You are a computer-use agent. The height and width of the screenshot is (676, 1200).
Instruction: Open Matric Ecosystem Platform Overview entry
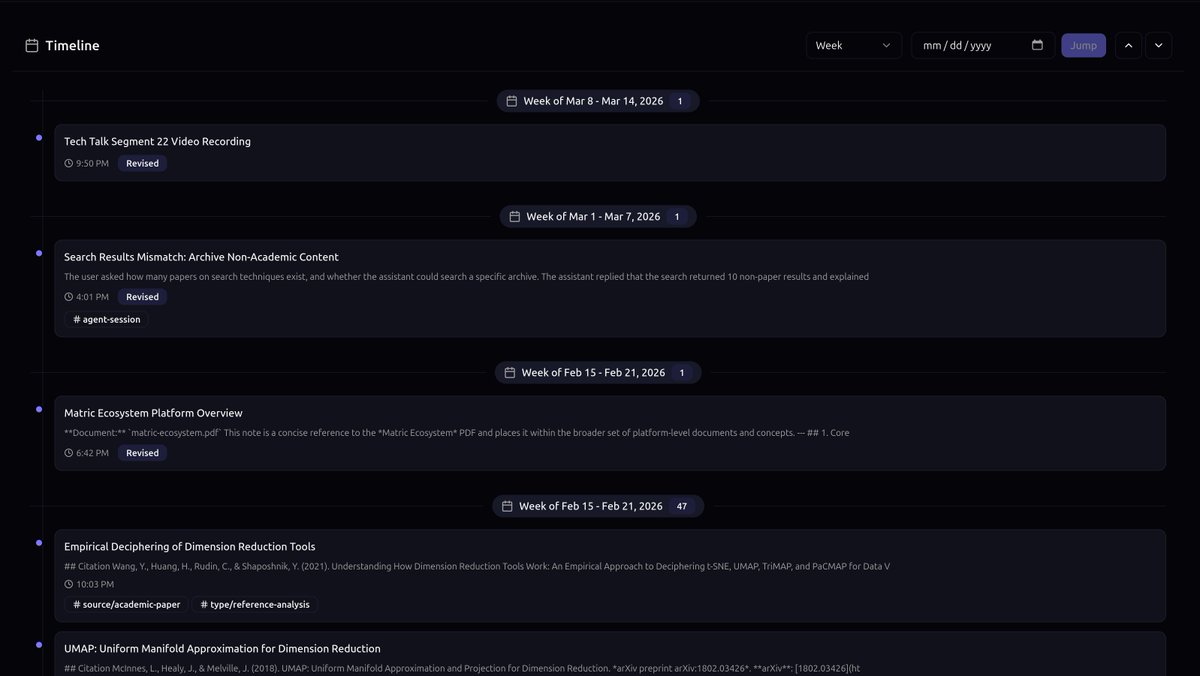(x=610, y=433)
